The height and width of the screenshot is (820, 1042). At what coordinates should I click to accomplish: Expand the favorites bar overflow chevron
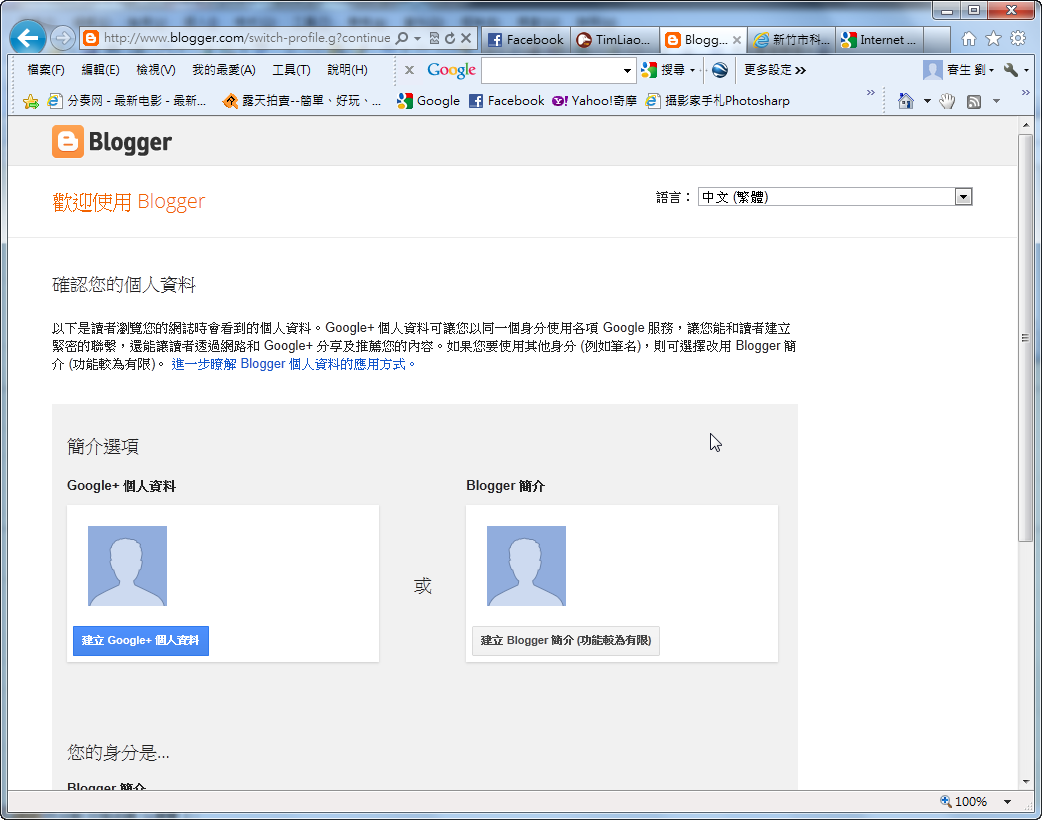pos(871,93)
